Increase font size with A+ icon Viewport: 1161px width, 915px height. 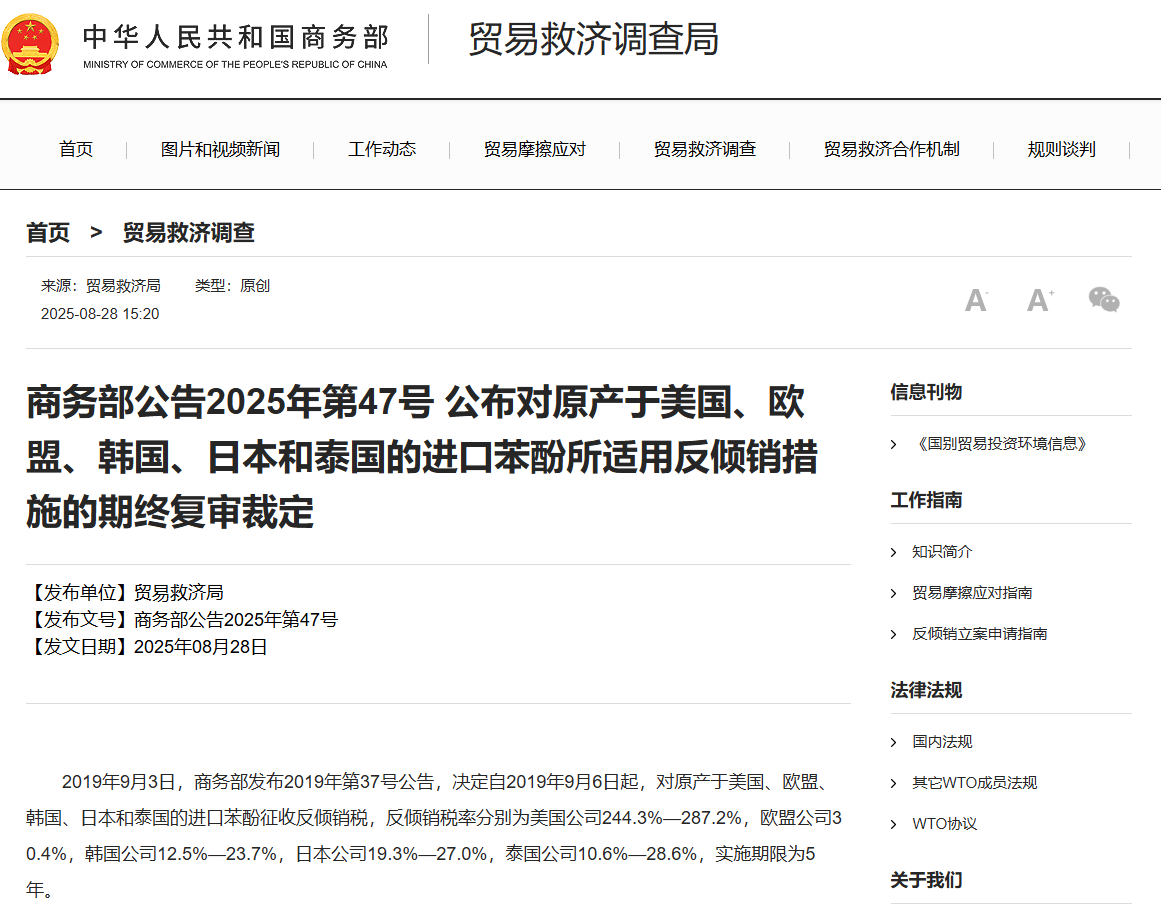pyautogui.click(x=1040, y=300)
